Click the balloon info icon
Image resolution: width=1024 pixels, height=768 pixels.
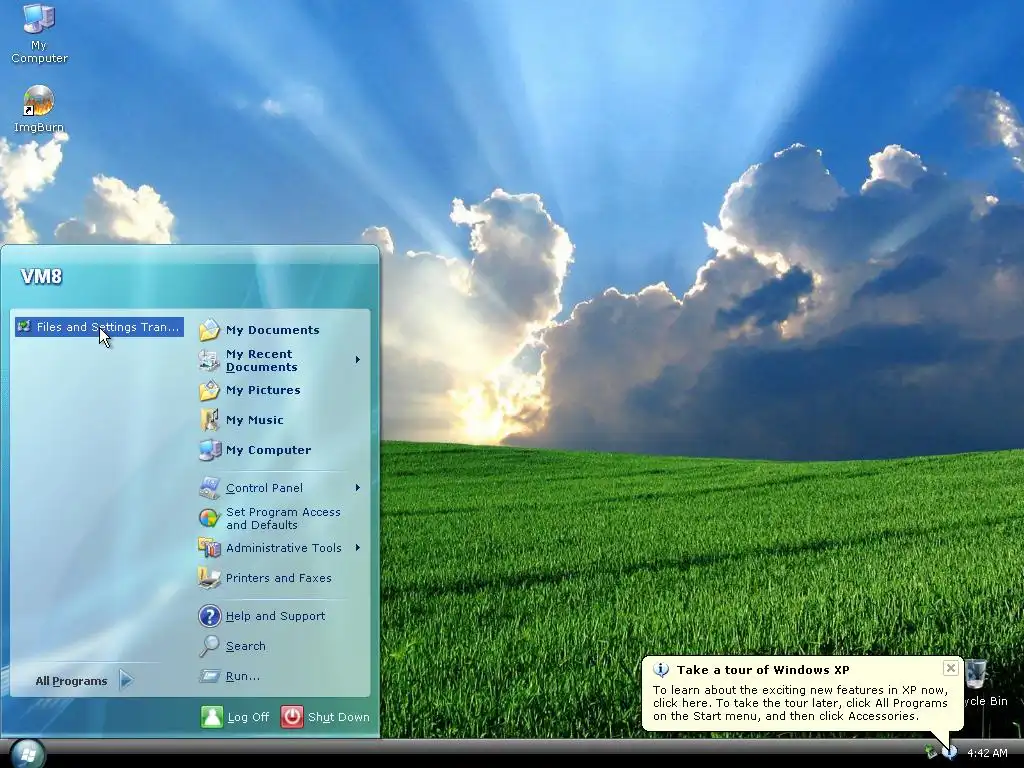(x=661, y=669)
